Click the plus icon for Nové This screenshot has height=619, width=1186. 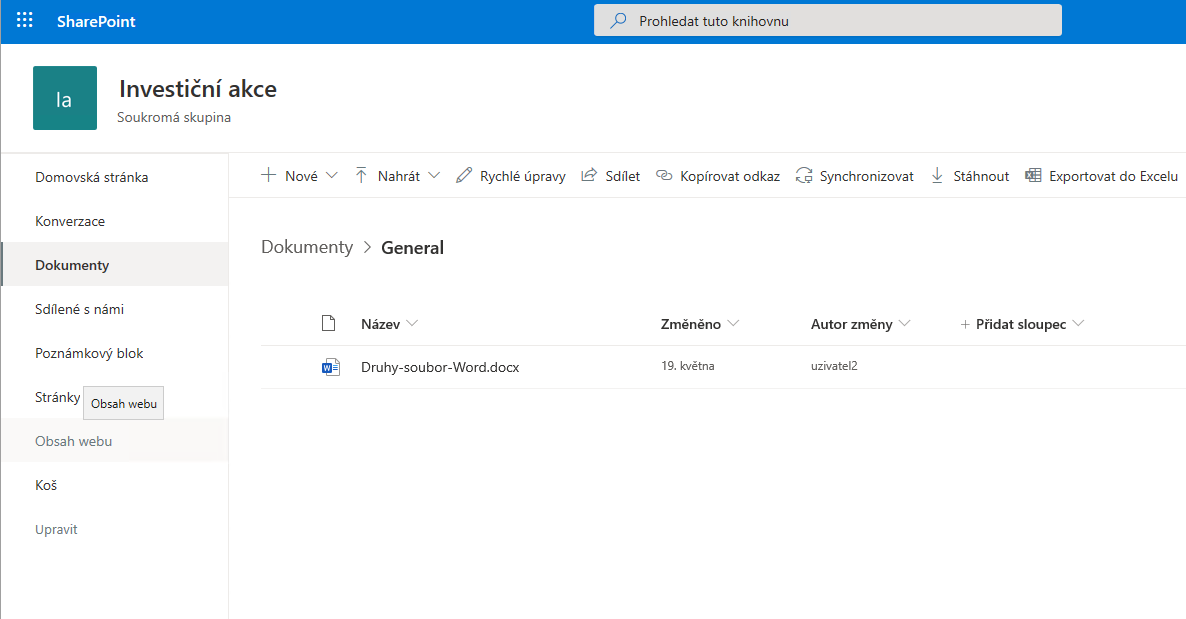pos(269,176)
